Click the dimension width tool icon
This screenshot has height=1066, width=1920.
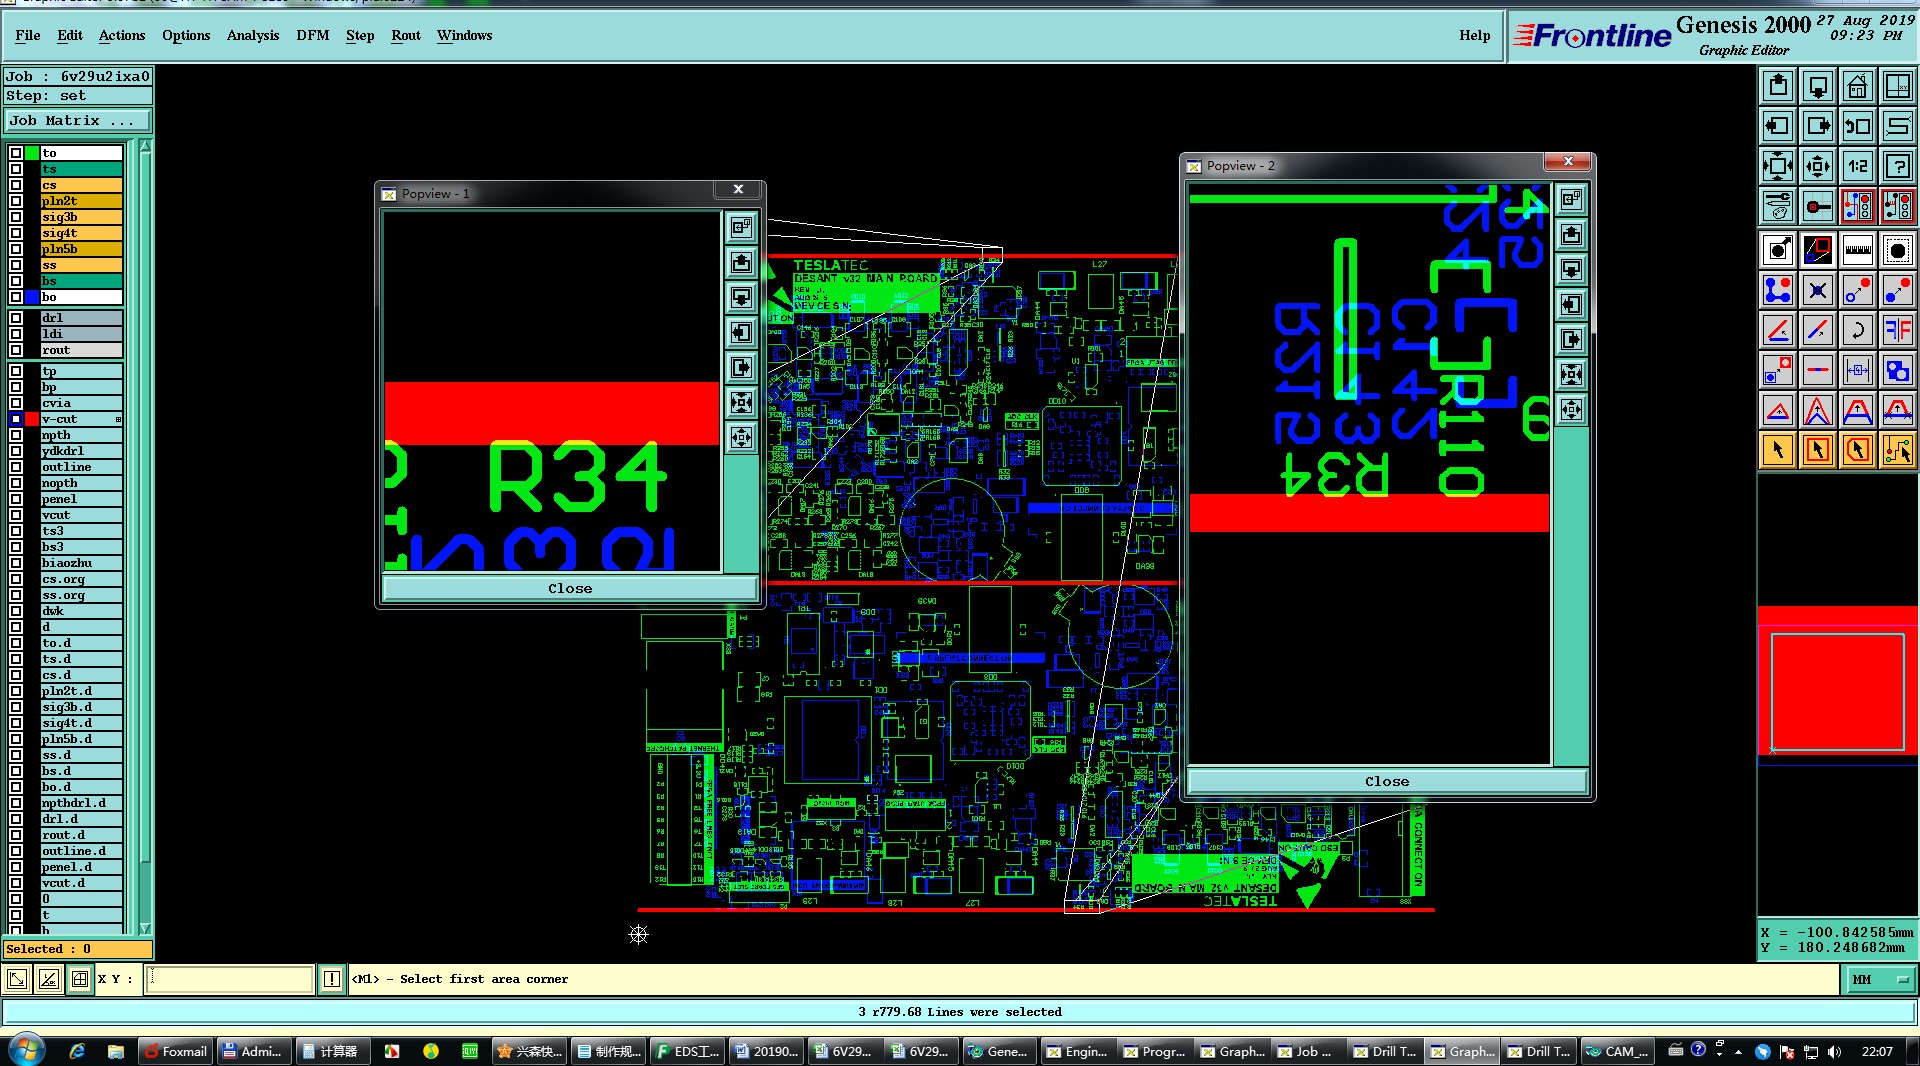1858,370
